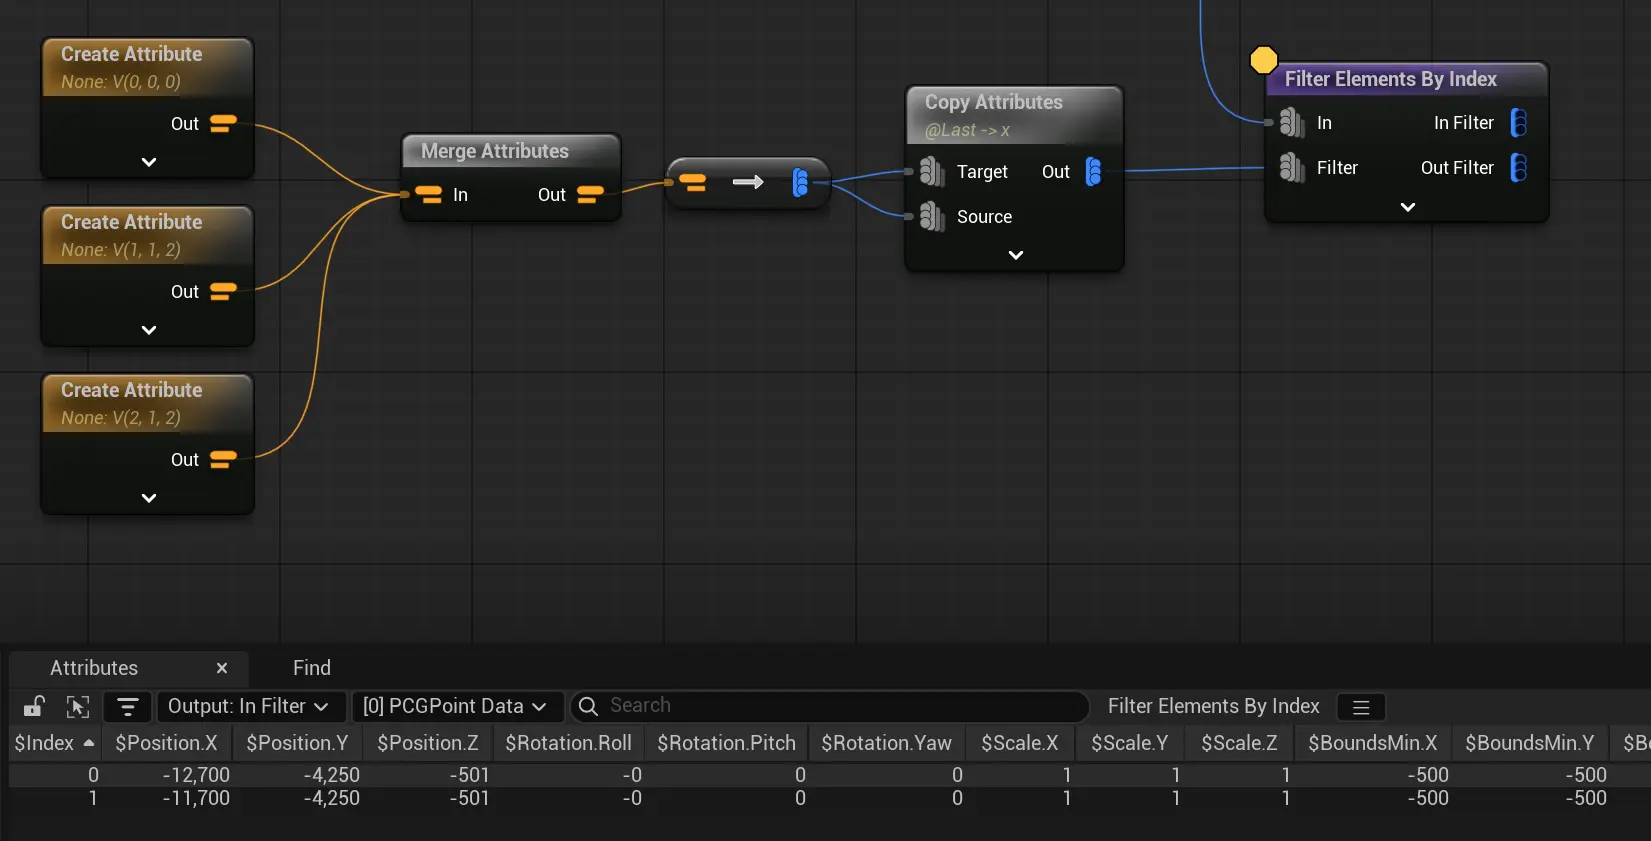
Task: Open the hamburger menu beside Filter Elements By Index
Action: (x=1360, y=707)
